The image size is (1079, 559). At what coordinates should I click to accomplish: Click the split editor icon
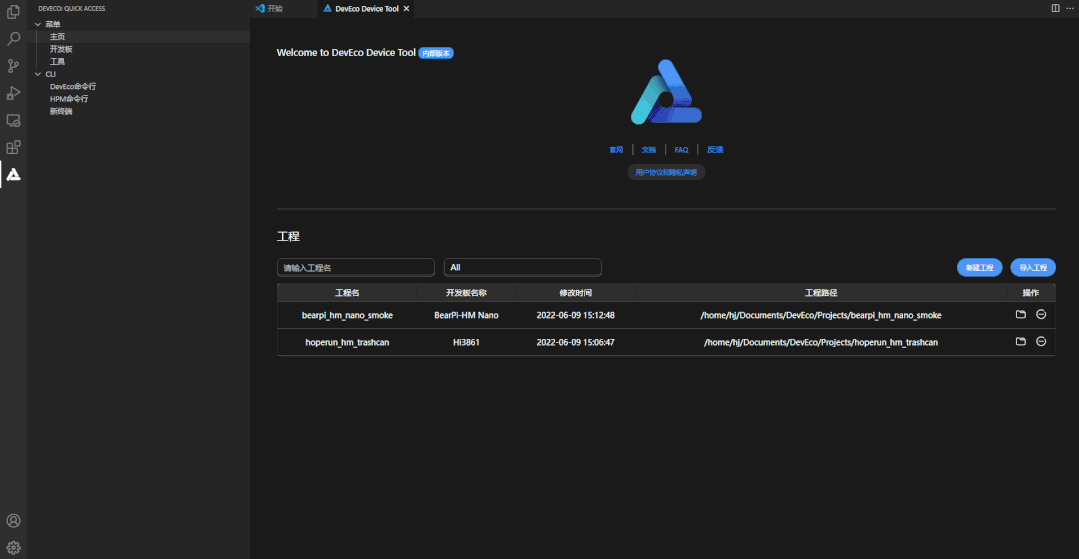[1056, 8]
